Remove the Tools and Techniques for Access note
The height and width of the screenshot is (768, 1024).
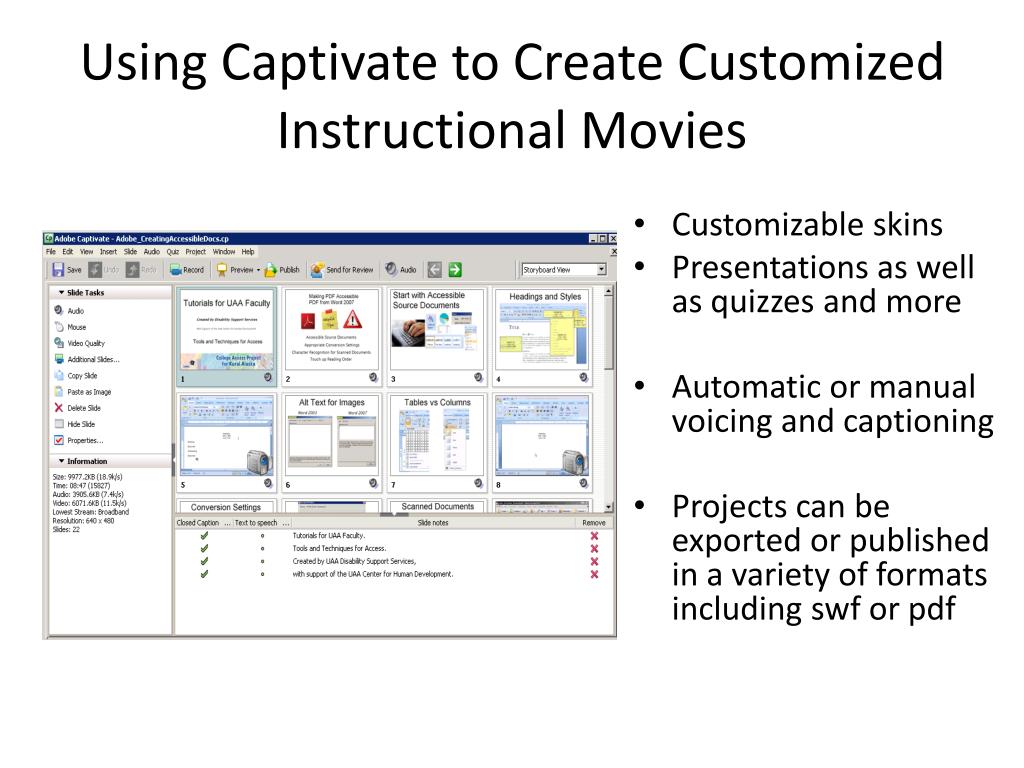point(594,549)
